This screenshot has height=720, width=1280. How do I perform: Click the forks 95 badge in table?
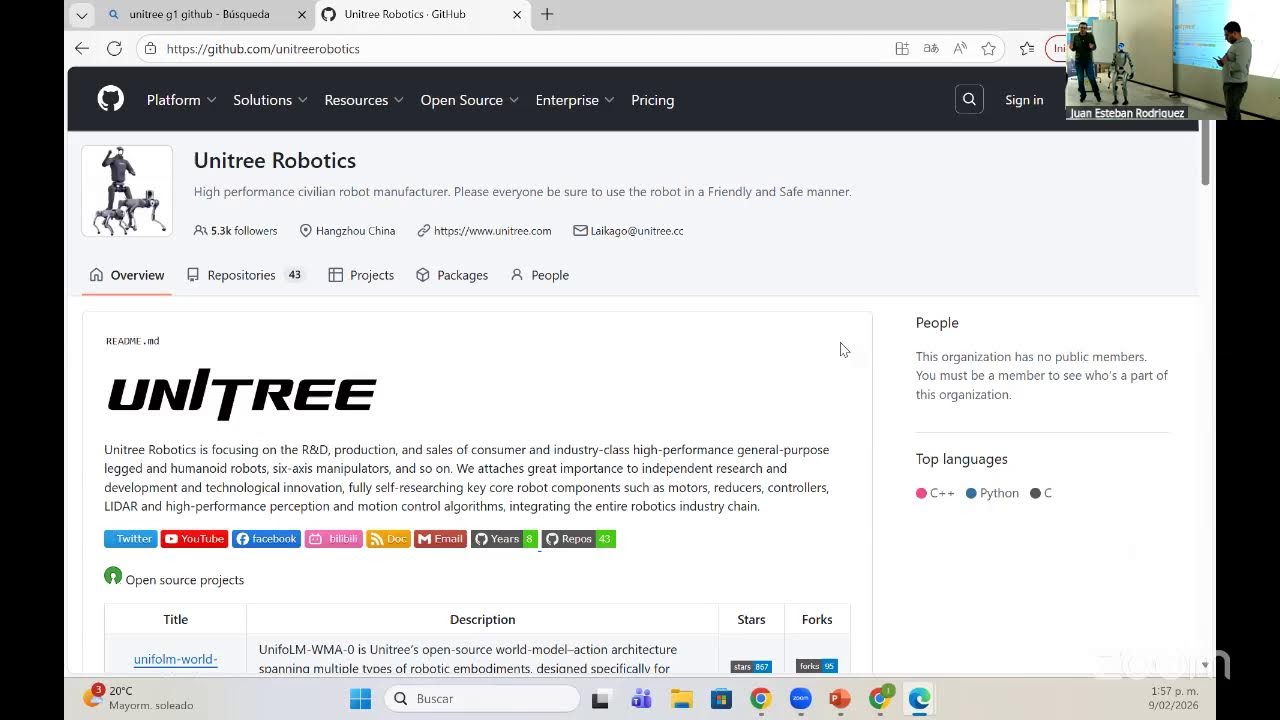pyautogui.click(x=816, y=666)
